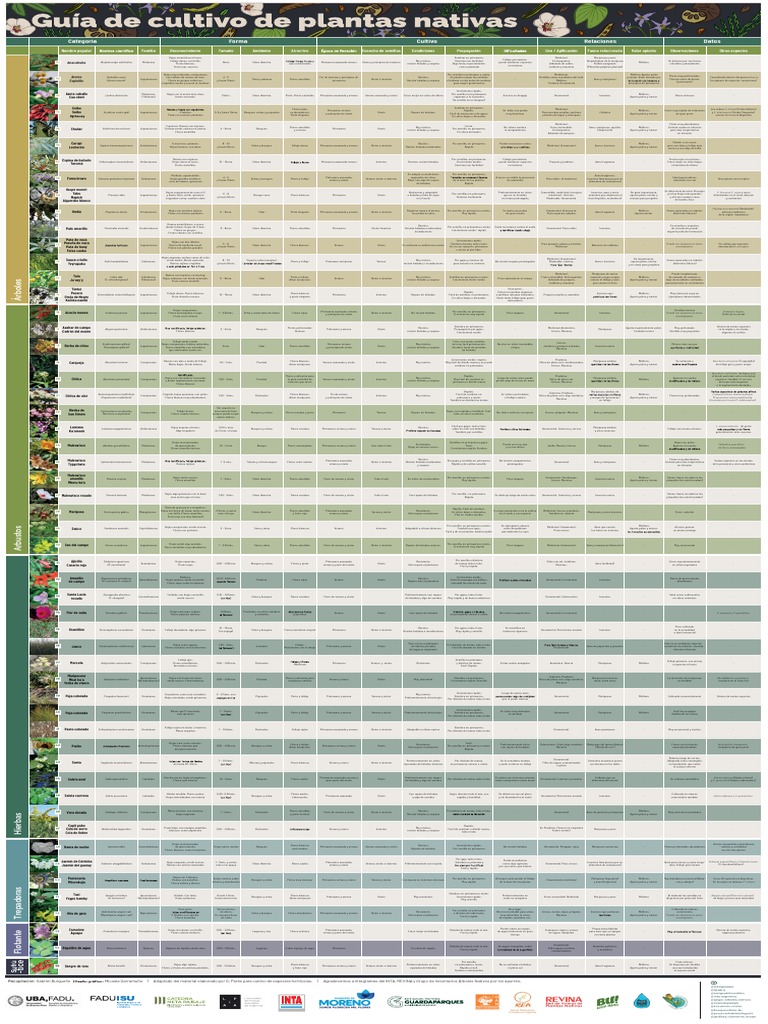The image size is (768, 1024).
Task: Click the red INTA logo
Action: [x=291, y=1001]
